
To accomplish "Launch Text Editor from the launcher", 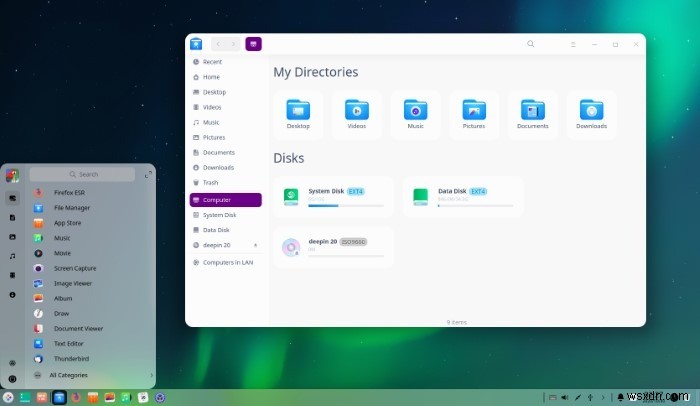I will [x=92, y=343].
